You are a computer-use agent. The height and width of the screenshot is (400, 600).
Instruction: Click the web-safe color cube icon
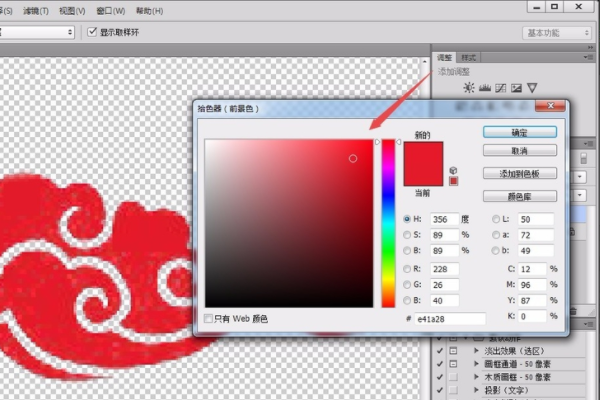coord(453,170)
